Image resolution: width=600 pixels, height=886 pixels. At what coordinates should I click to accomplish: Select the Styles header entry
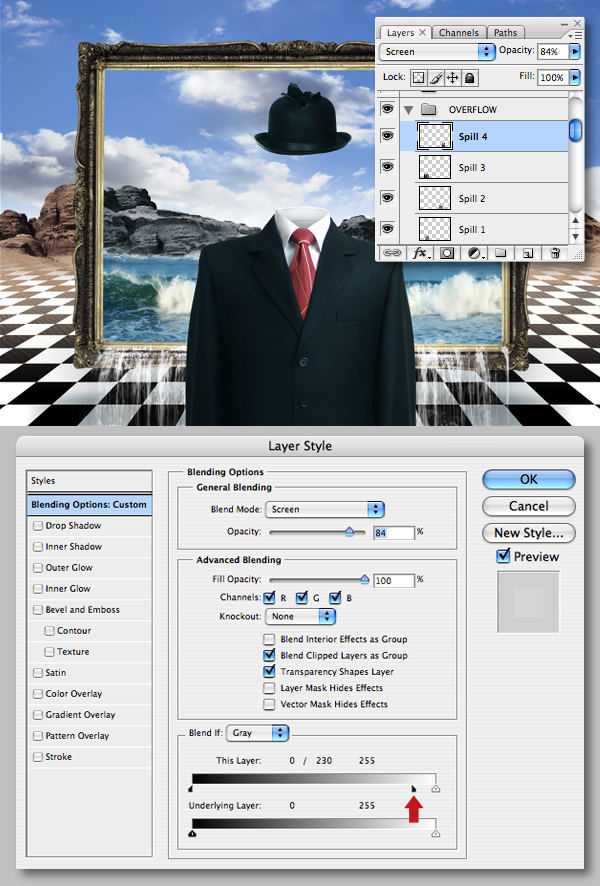pos(89,480)
